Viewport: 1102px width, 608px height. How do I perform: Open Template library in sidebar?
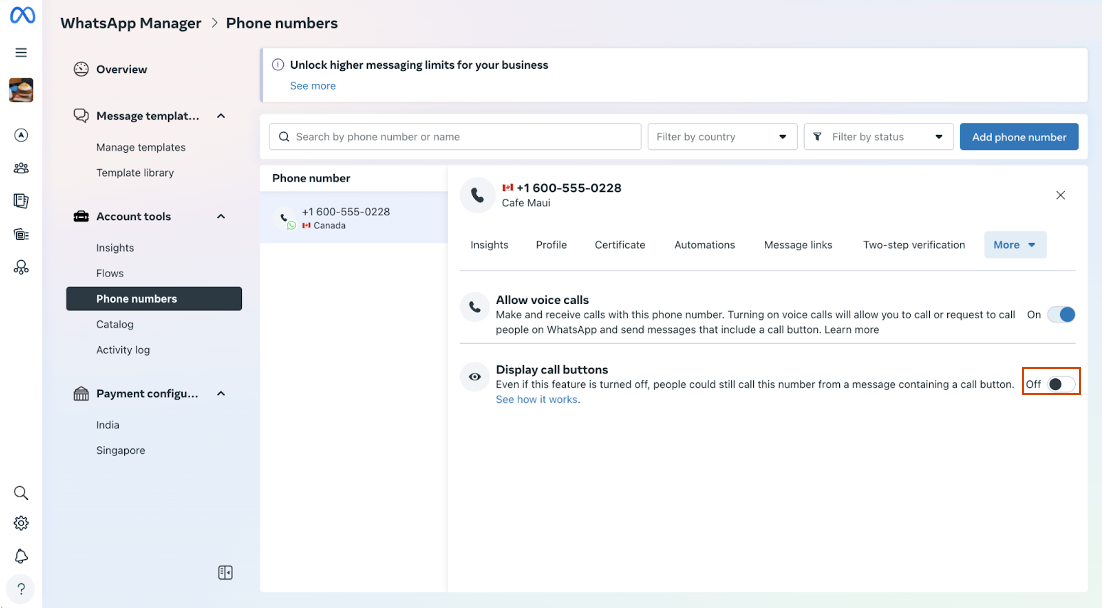(x=135, y=172)
